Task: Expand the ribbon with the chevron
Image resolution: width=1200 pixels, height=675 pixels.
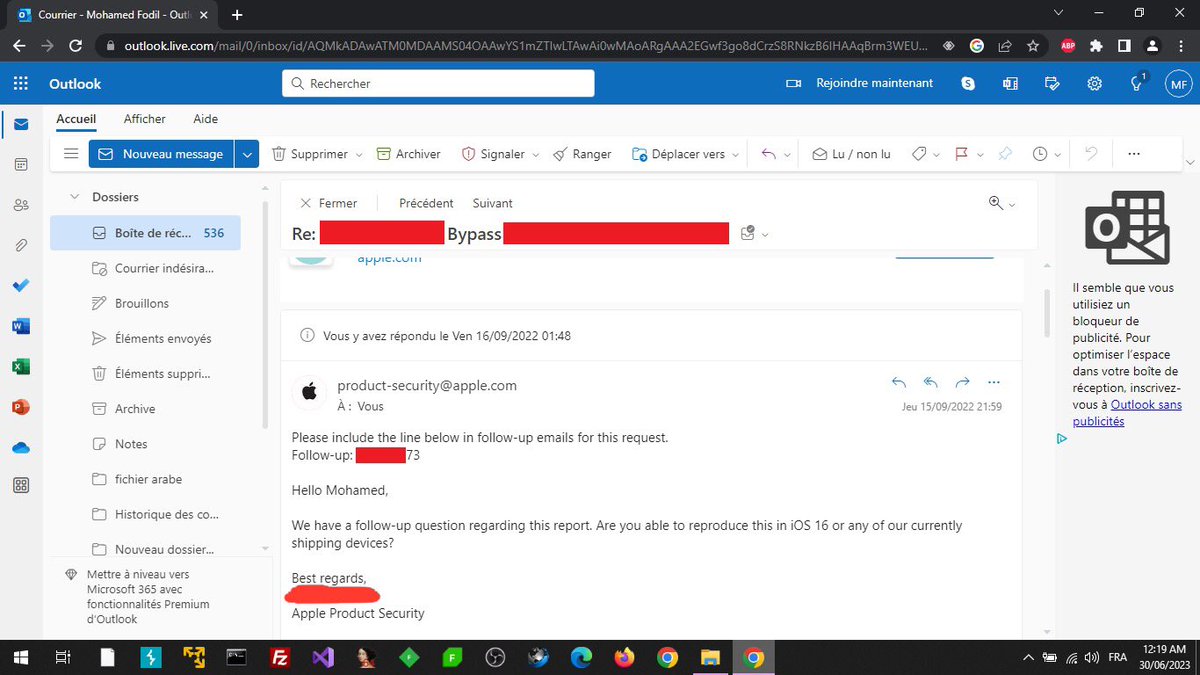Action: click(1189, 161)
